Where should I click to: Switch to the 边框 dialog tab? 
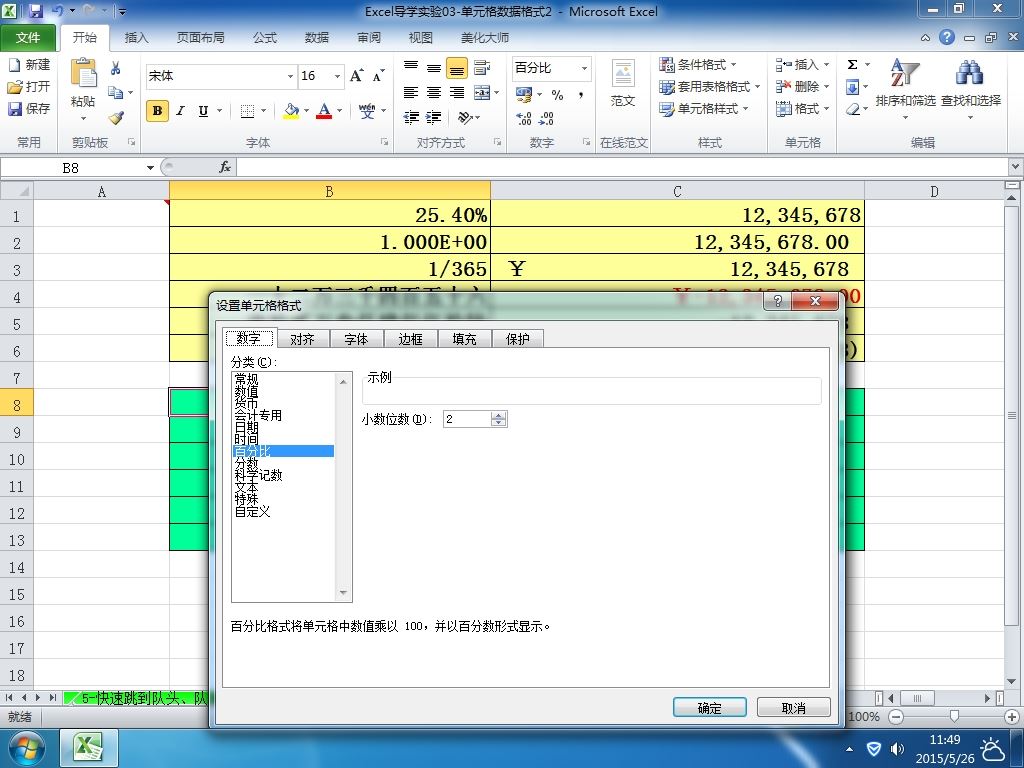(410, 339)
